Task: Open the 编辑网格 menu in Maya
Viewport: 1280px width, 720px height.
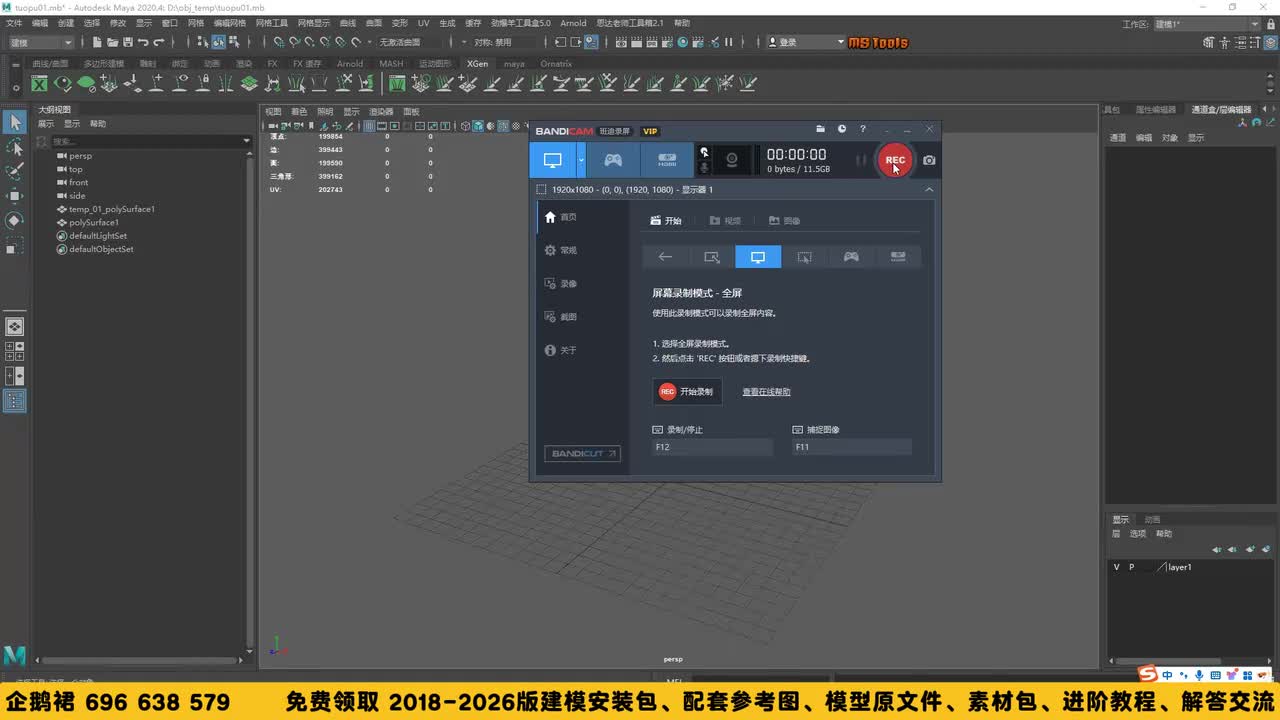Action: tap(229, 23)
